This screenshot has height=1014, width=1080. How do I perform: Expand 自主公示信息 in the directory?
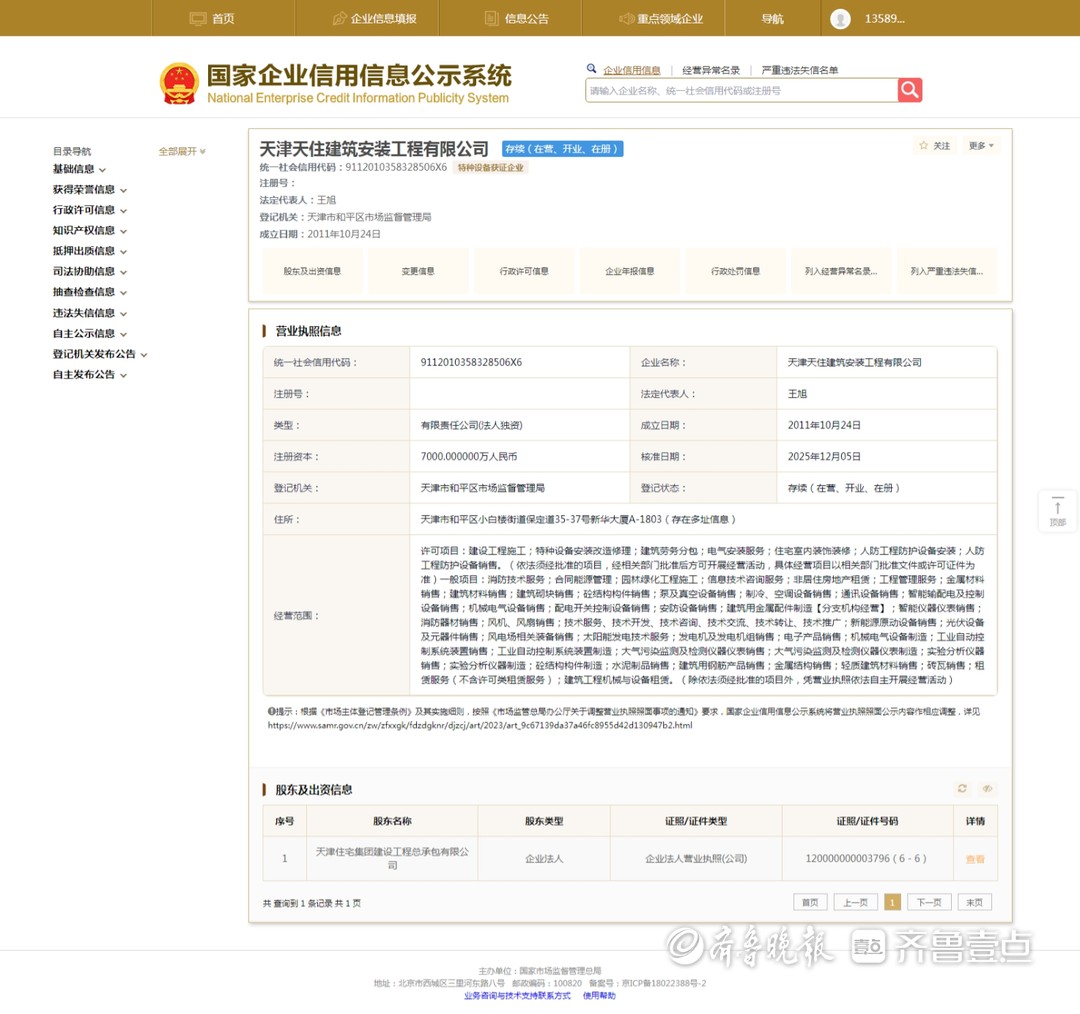point(90,333)
